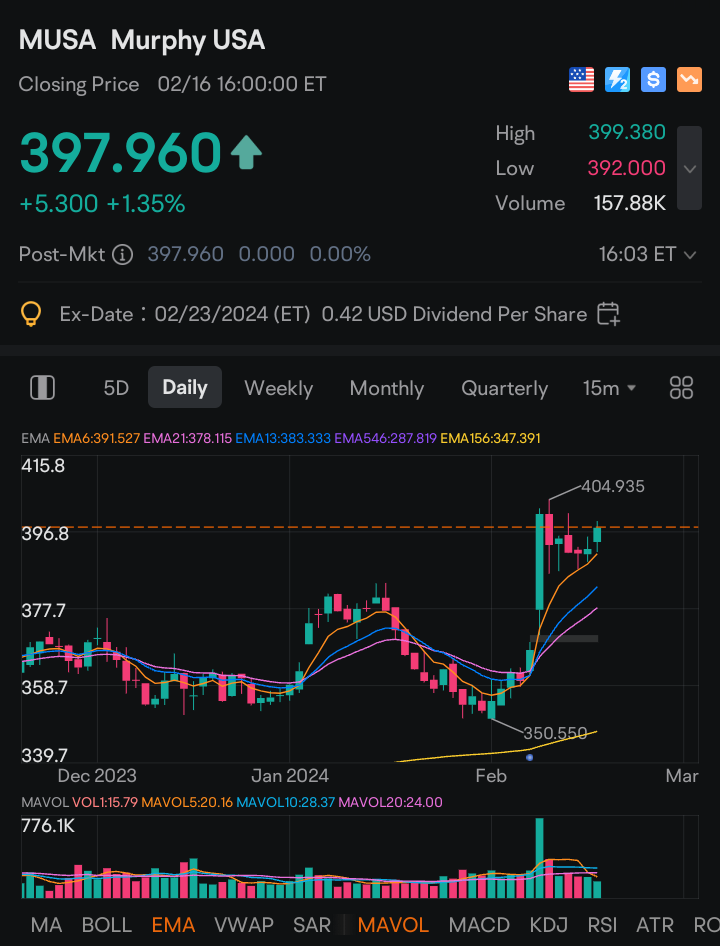Tap the tallest volume bar in February
Viewport: 720px width, 946px height.
(x=540, y=858)
